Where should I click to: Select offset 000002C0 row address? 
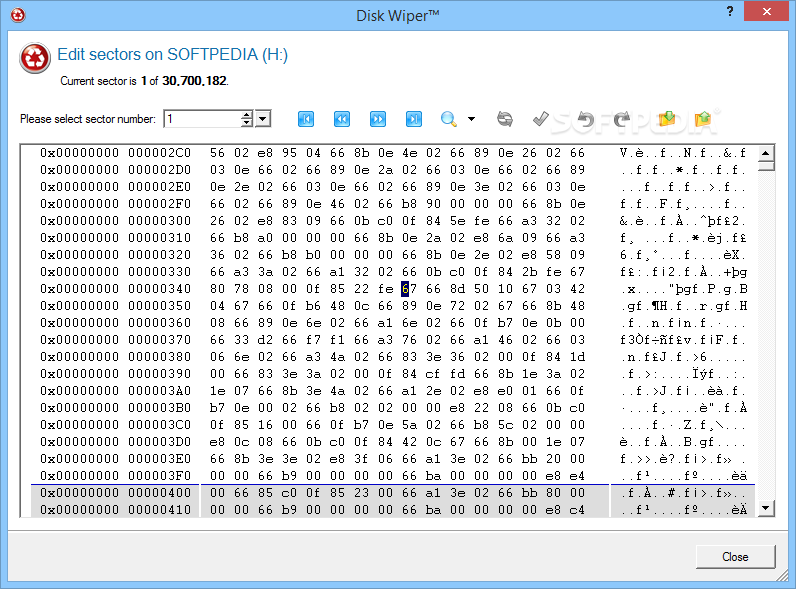pos(115,153)
